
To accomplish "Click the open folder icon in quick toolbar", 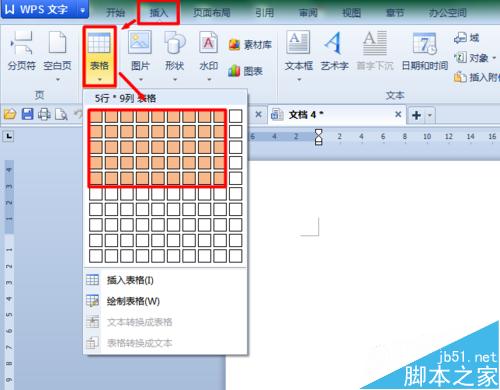I will [x=10, y=114].
